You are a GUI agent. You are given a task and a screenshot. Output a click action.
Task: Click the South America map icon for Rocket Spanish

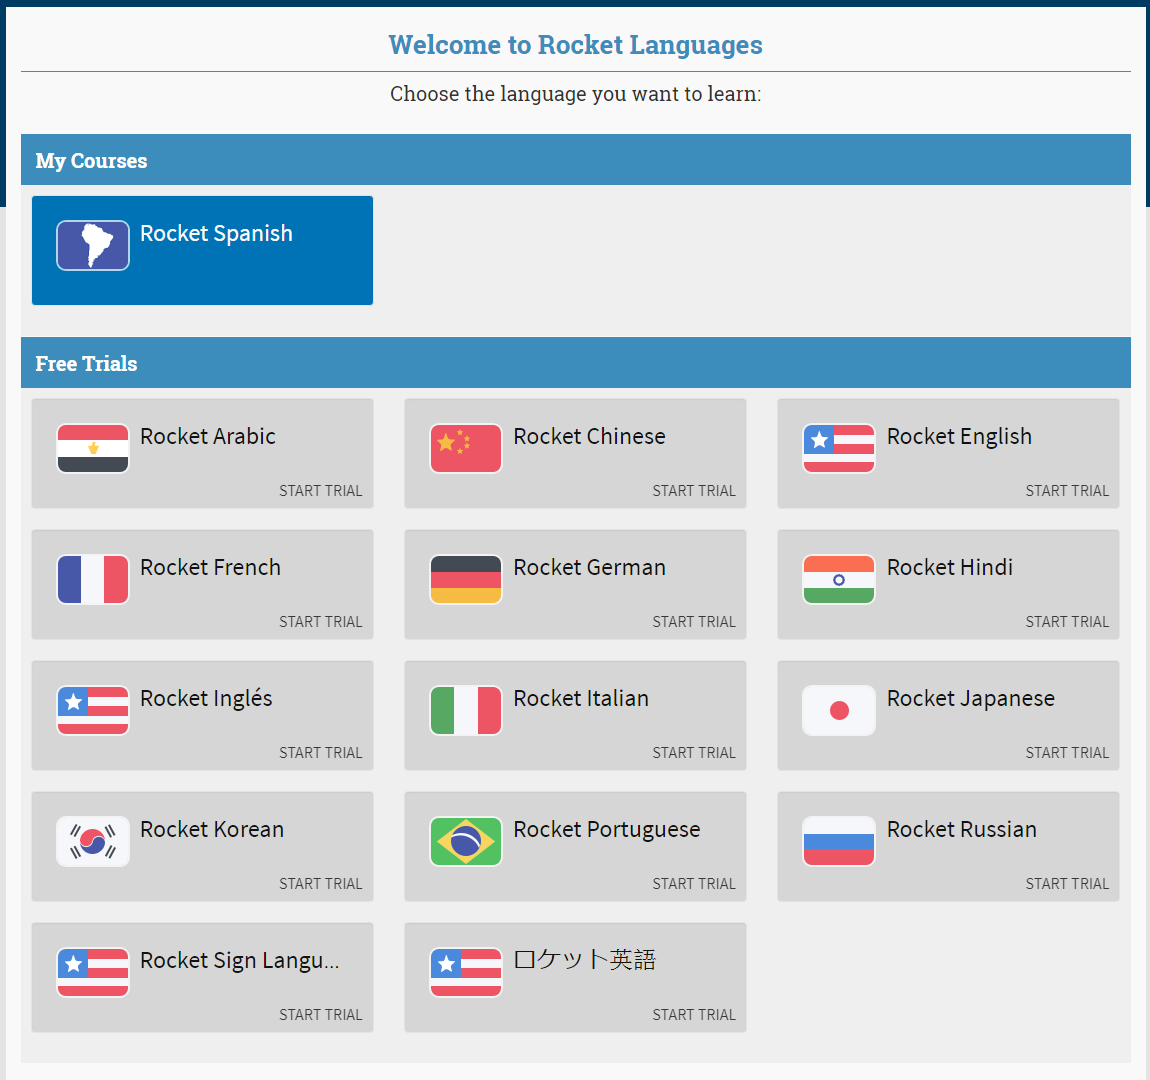[x=93, y=246]
